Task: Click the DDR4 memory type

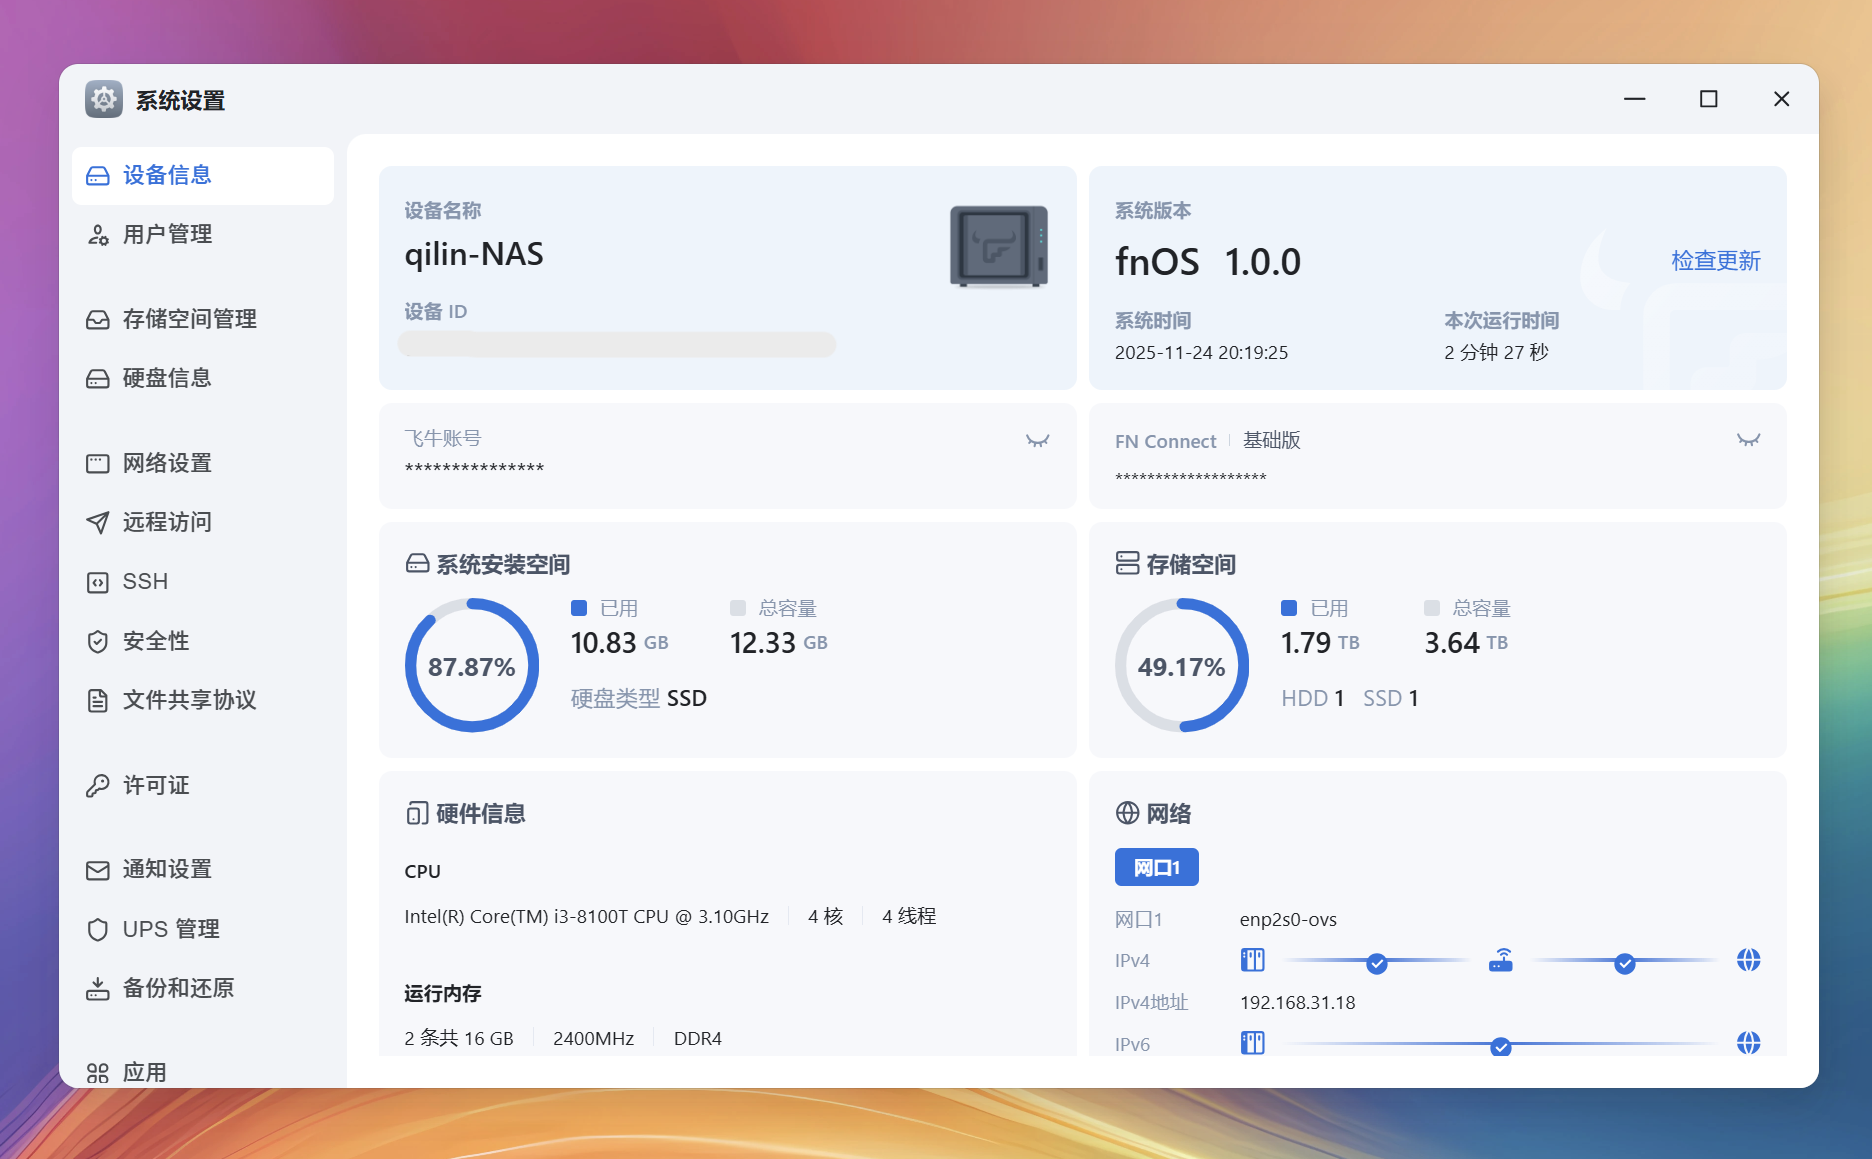Action: click(x=698, y=1039)
